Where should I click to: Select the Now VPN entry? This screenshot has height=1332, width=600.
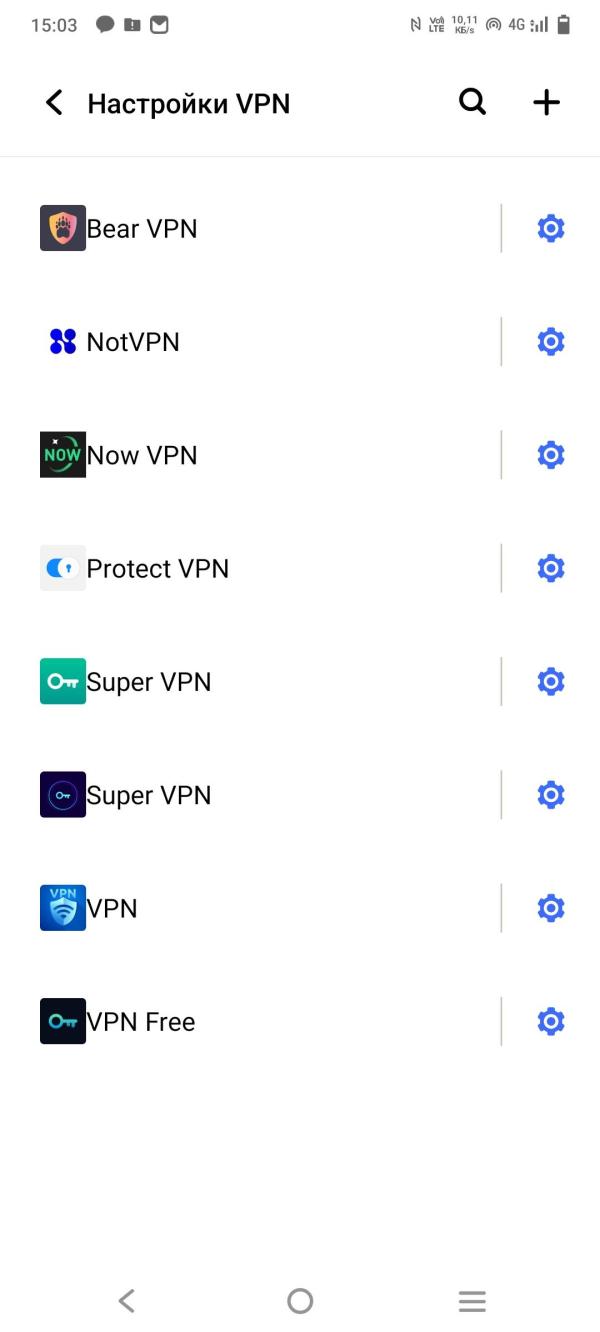[x=270, y=455]
